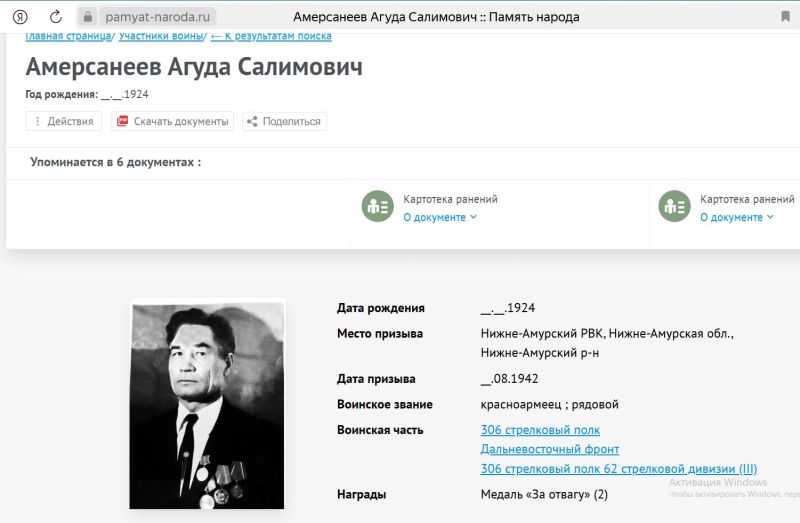Reload the page with the refresh icon
This screenshot has height=523, width=800.
(56, 17)
